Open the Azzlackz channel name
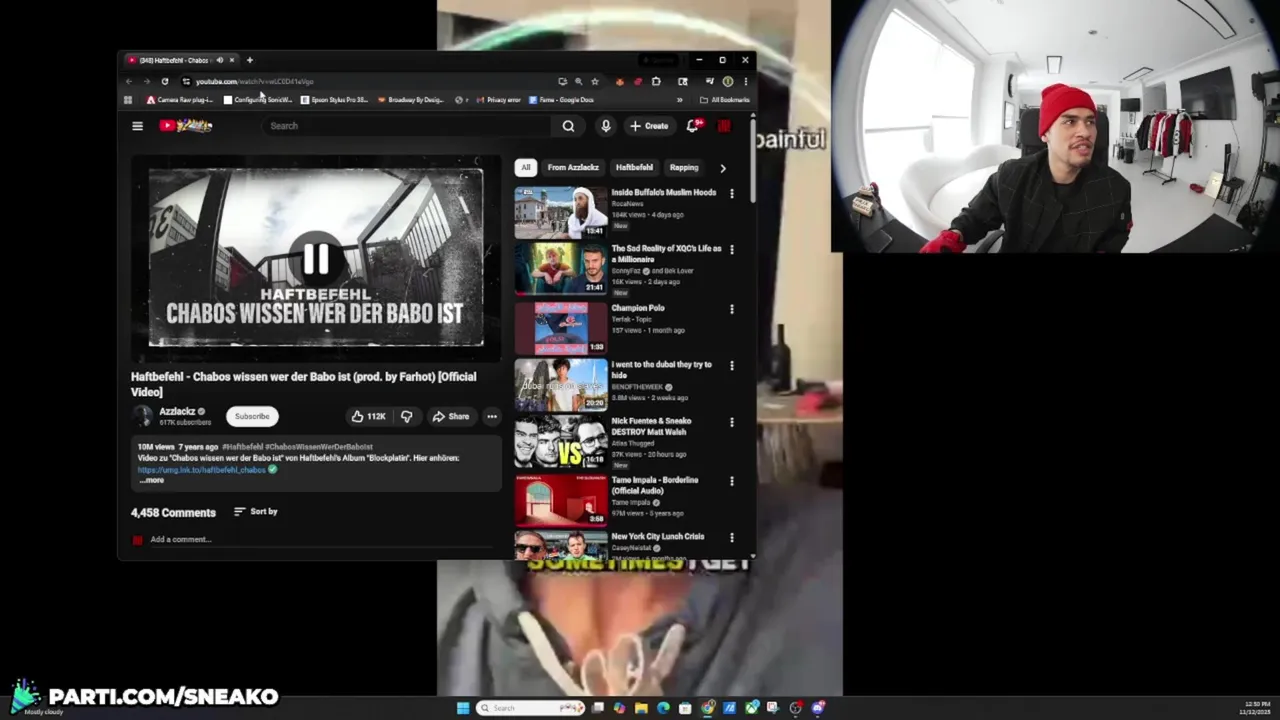 tap(177, 411)
